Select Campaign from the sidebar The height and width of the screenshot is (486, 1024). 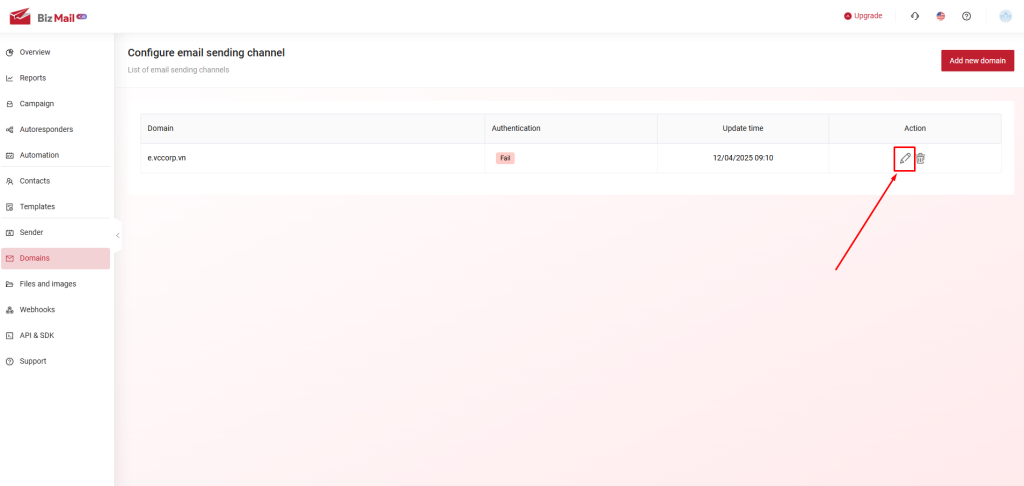point(37,104)
